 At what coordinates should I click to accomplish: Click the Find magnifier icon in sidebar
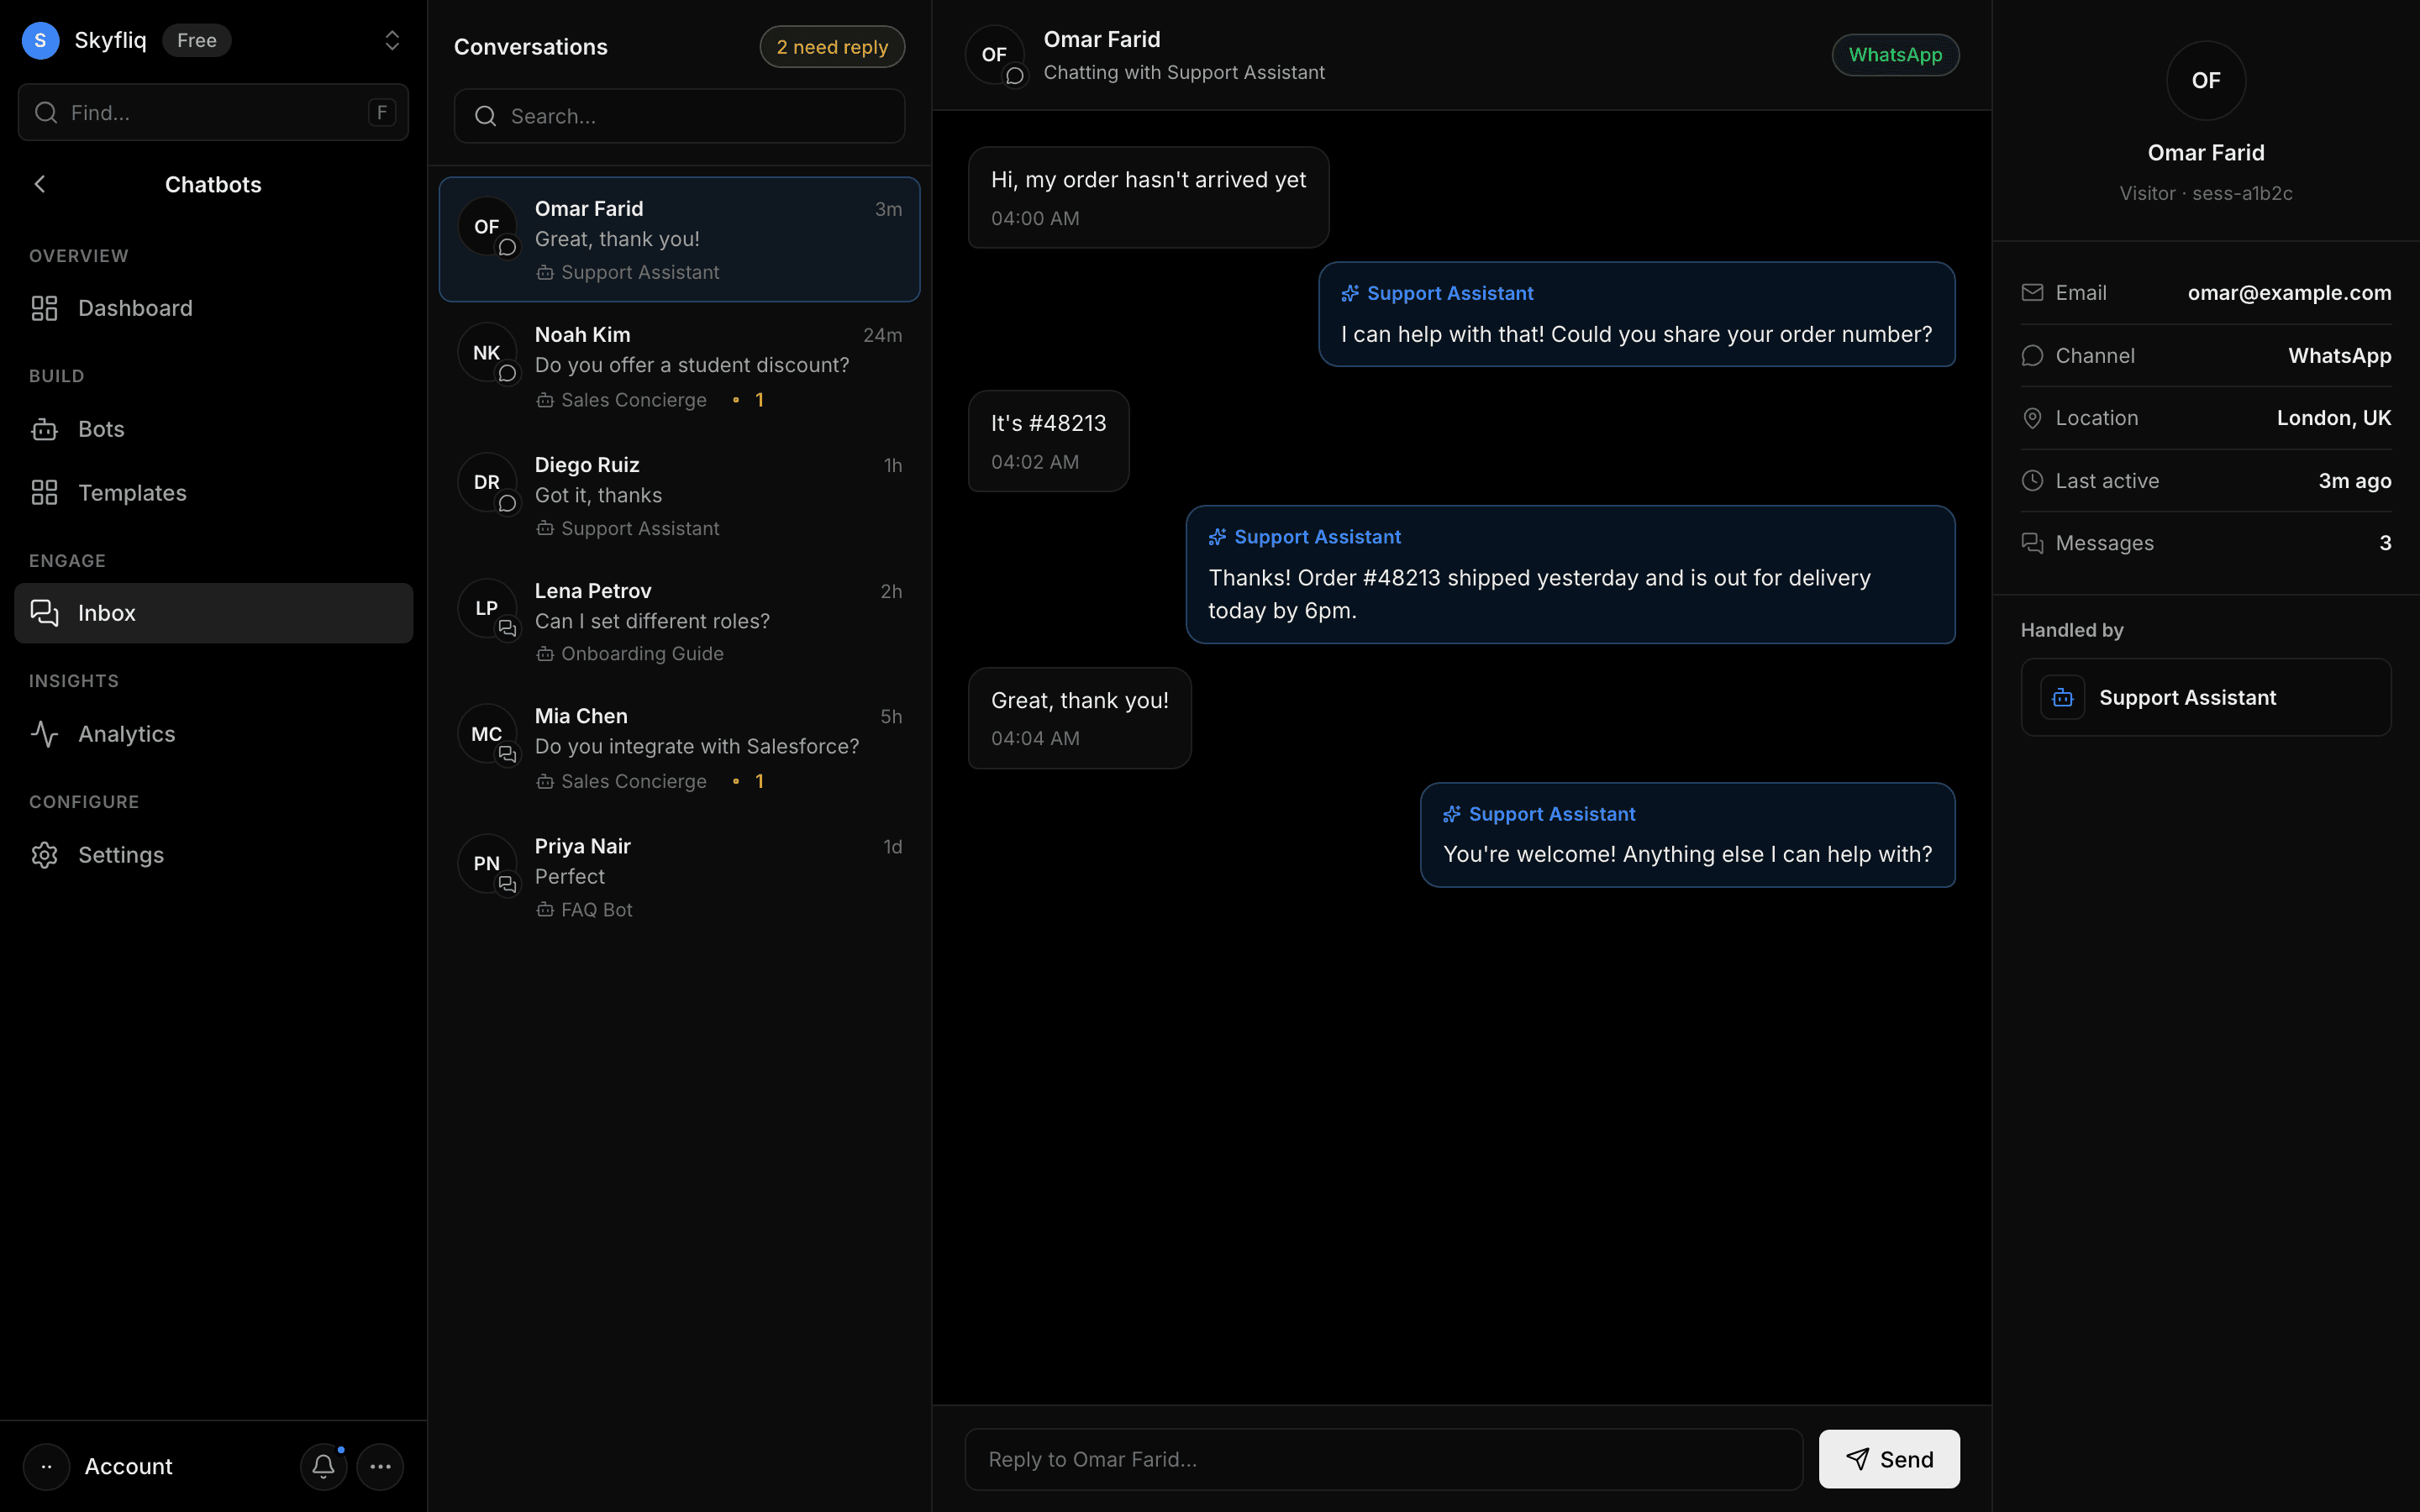point(46,112)
